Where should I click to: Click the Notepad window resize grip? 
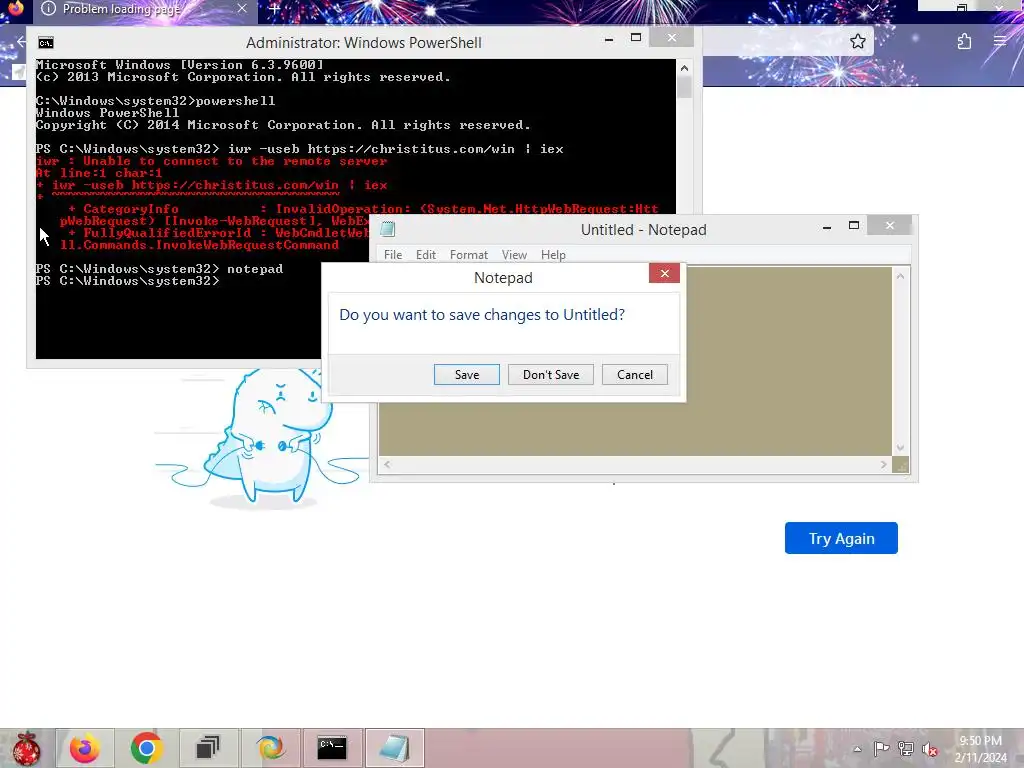901,465
